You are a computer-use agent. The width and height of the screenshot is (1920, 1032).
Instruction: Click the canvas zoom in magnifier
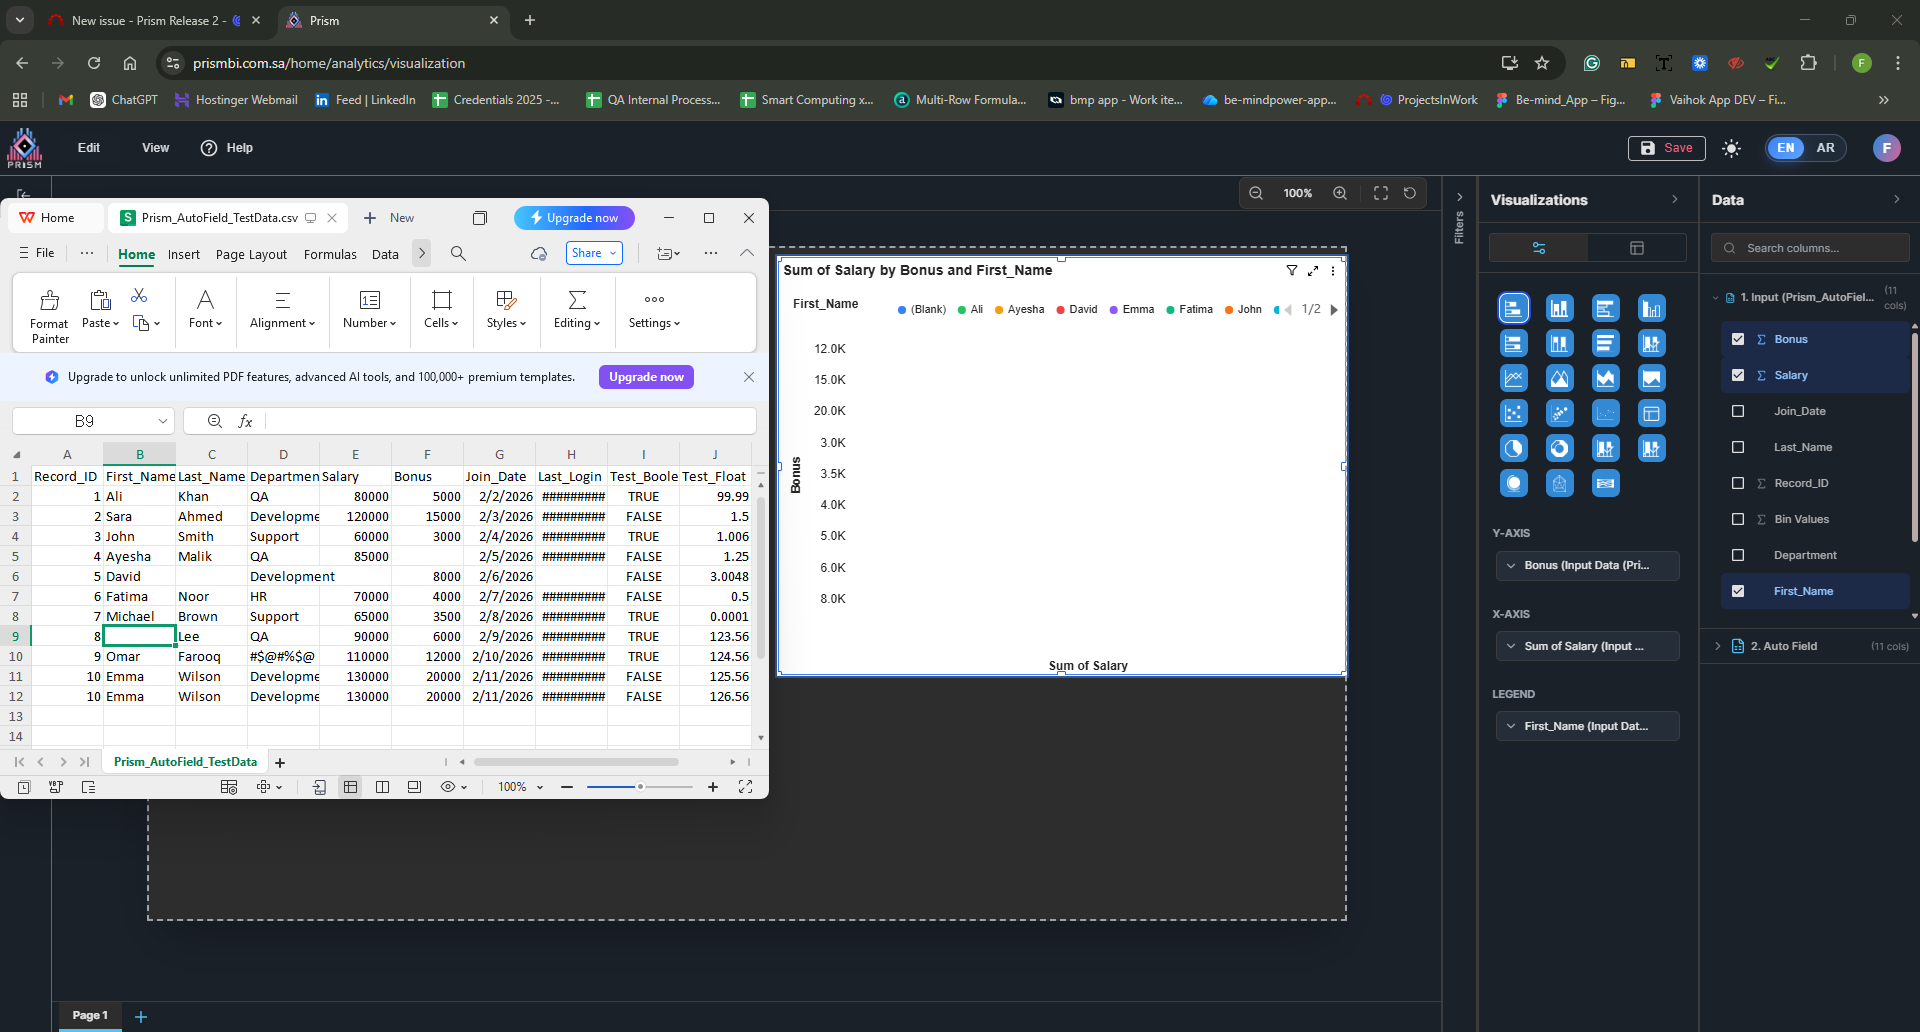click(1340, 193)
